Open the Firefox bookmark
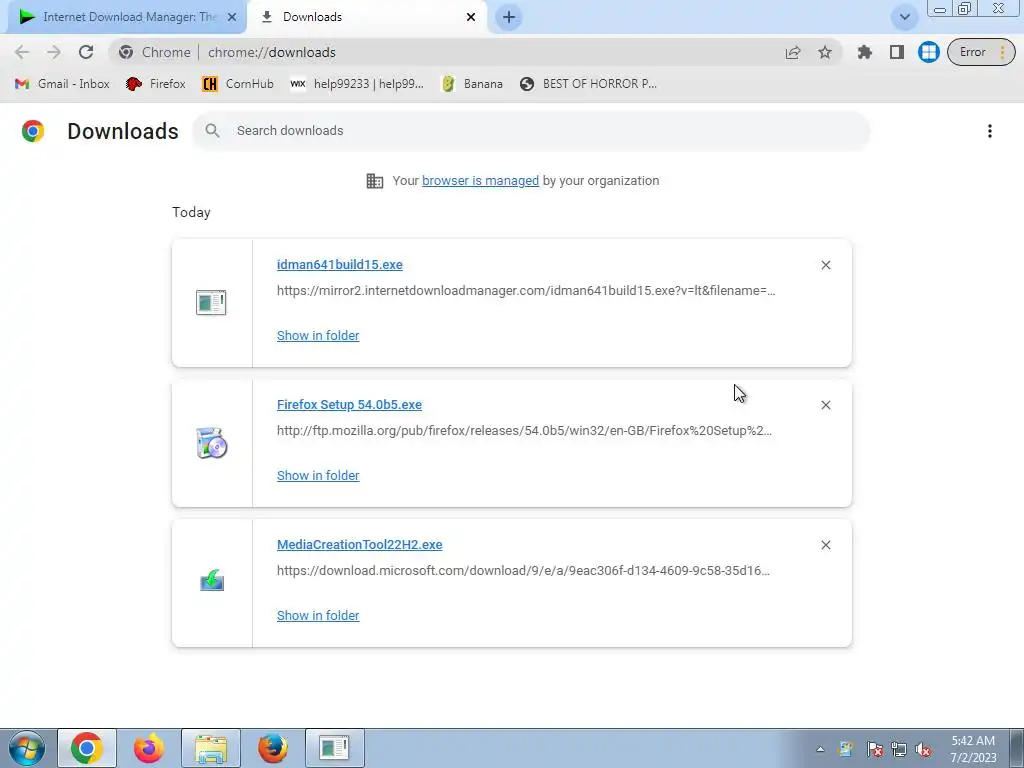The height and width of the screenshot is (768, 1024). [155, 84]
